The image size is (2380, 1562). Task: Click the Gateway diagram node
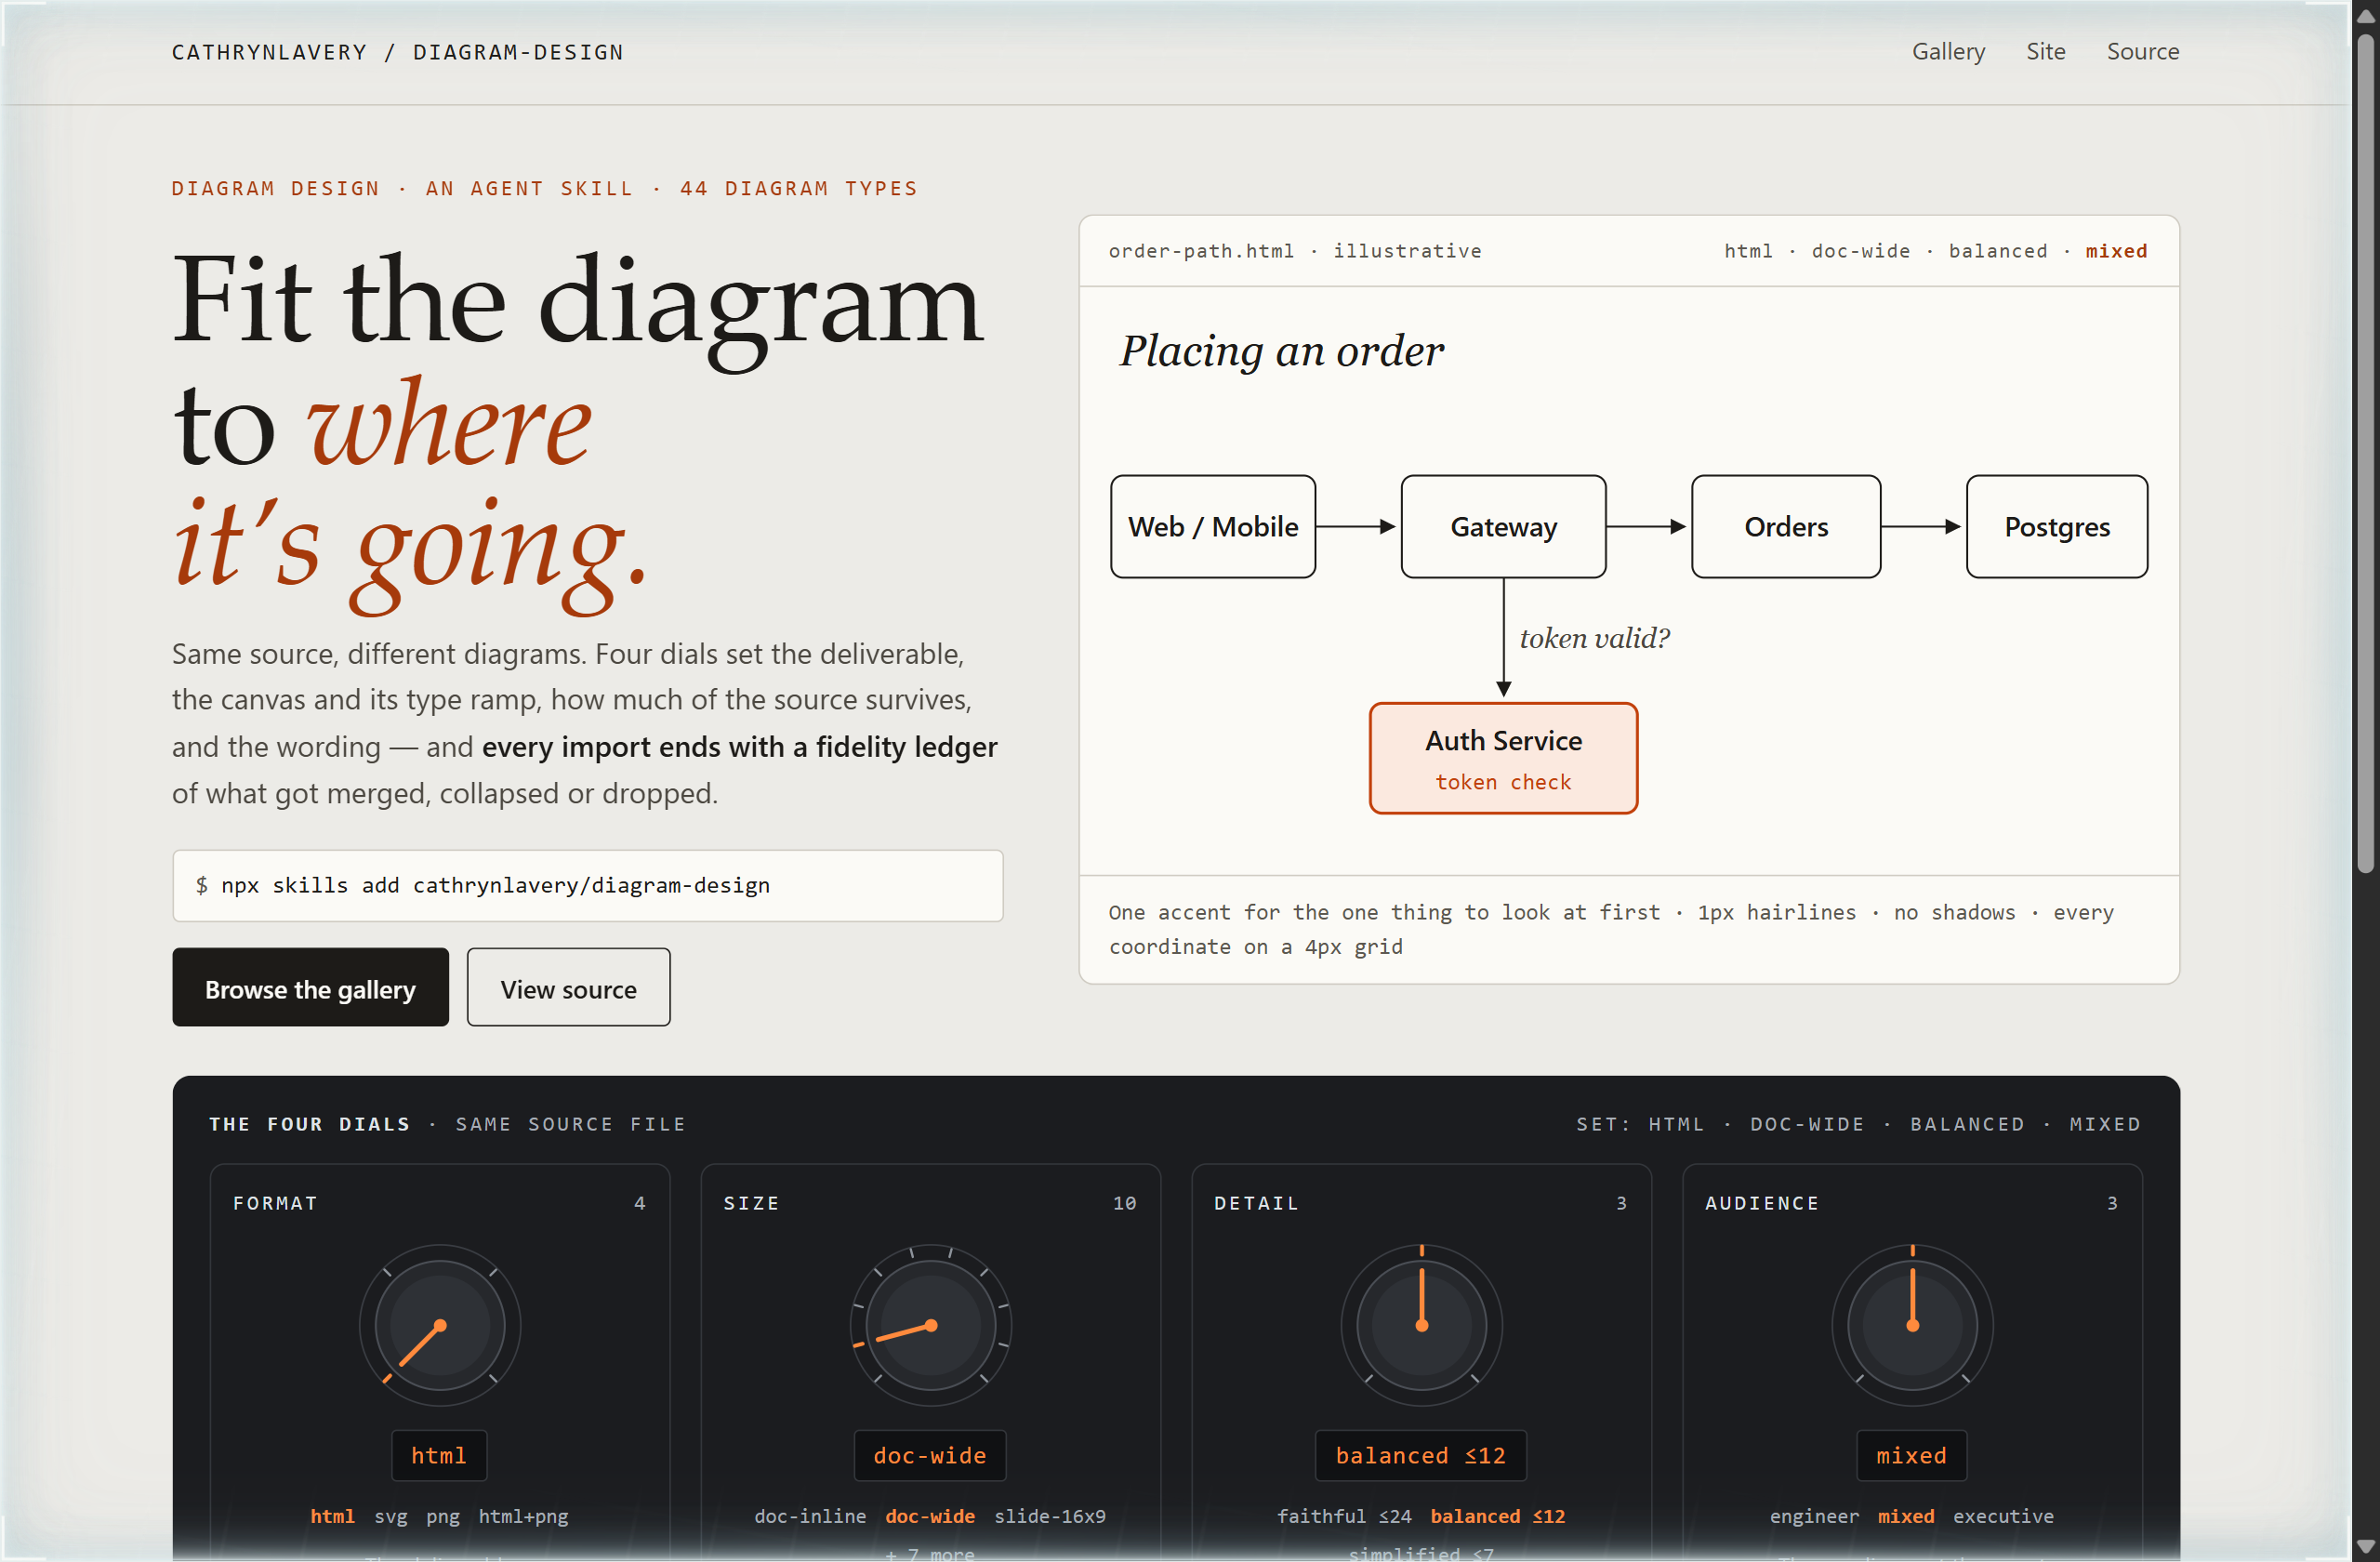(1503, 526)
